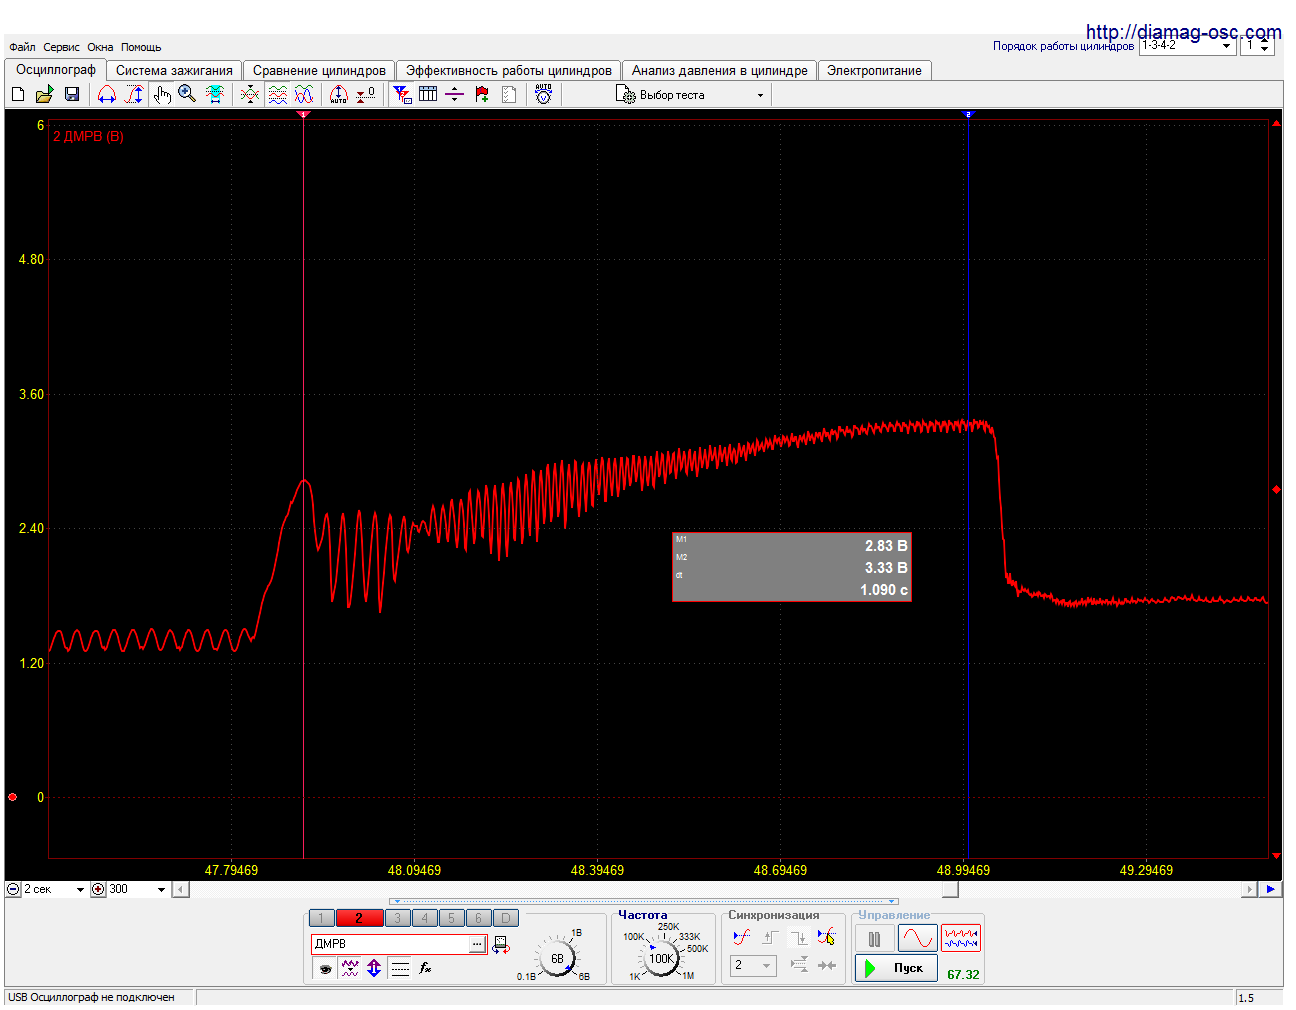Click the probe swap icon
The image size is (1296, 1010).
click(x=501, y=945)
